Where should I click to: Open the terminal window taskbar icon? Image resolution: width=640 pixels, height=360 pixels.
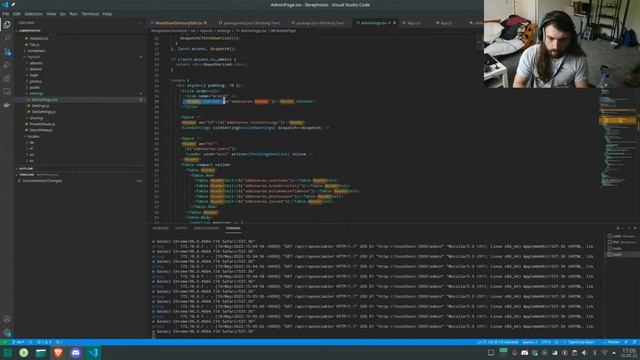coord(41,353)
